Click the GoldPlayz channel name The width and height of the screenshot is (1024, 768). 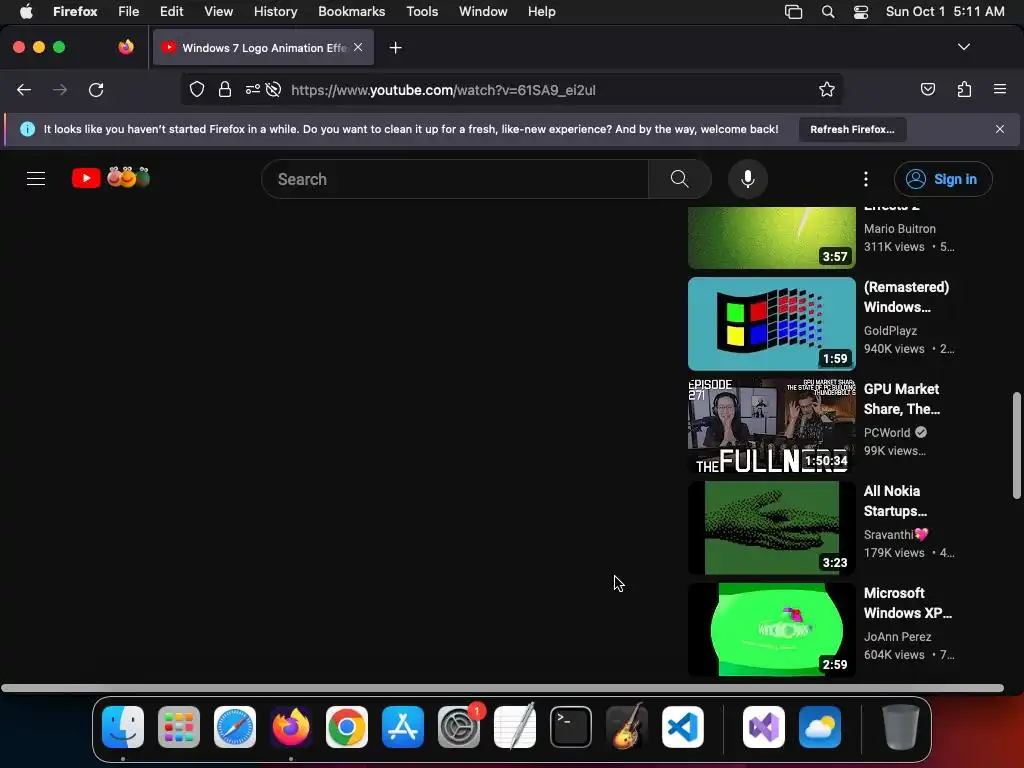point(890,330)
